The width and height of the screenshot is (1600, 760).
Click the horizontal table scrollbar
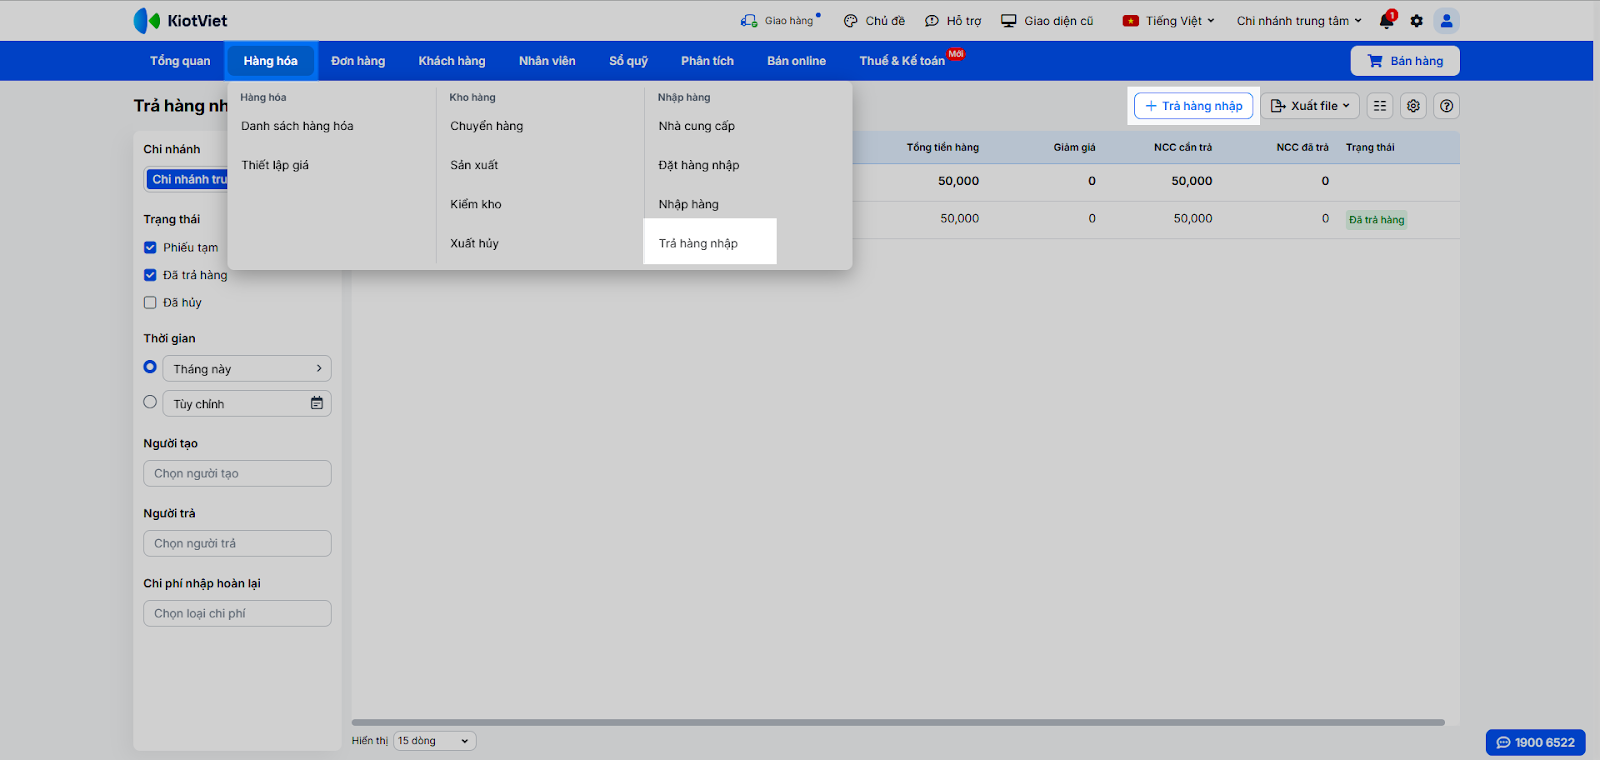898,722
